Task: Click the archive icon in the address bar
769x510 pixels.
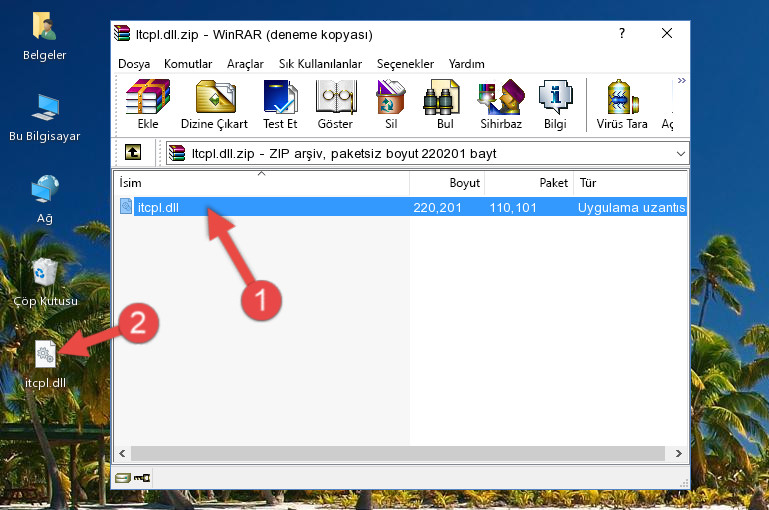Action: [177, 153]
